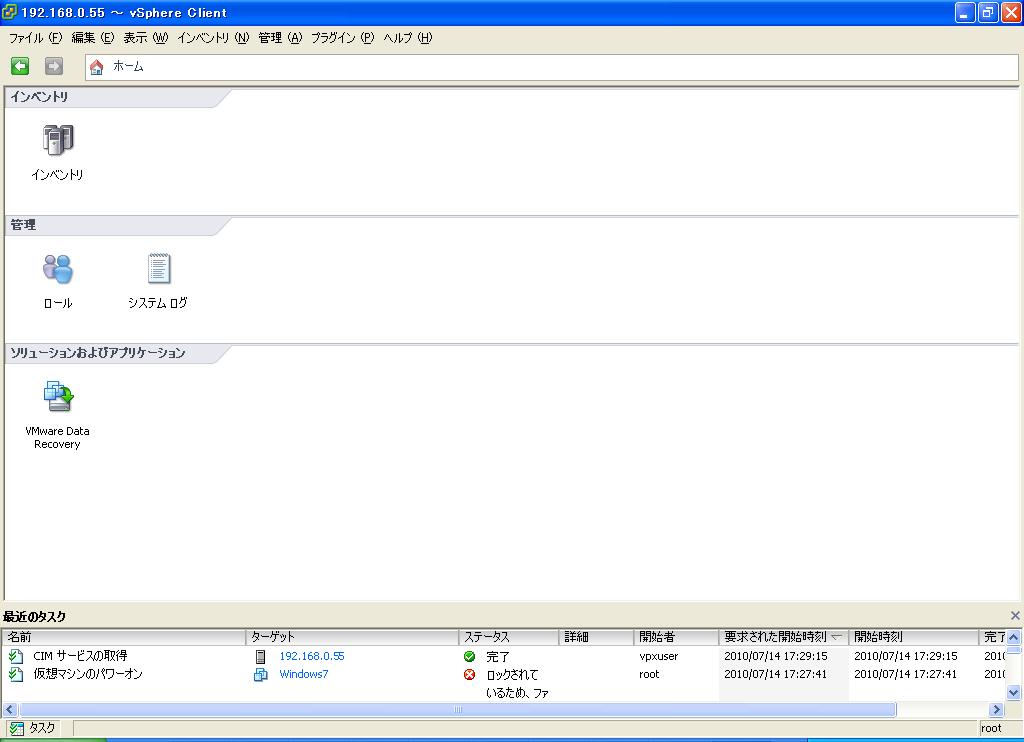Click host icon beside 192.168.0.55 target
This screenshot has width=1024, height=742.
261,656
